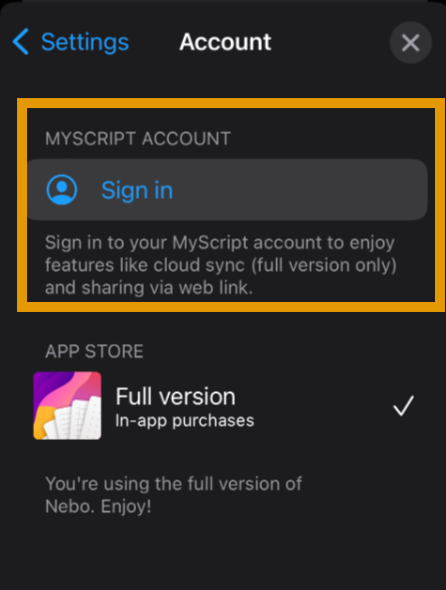The width and height of the screenshot is (446, 590).
Task: Select the Sign in text
Action: (137, 190)
